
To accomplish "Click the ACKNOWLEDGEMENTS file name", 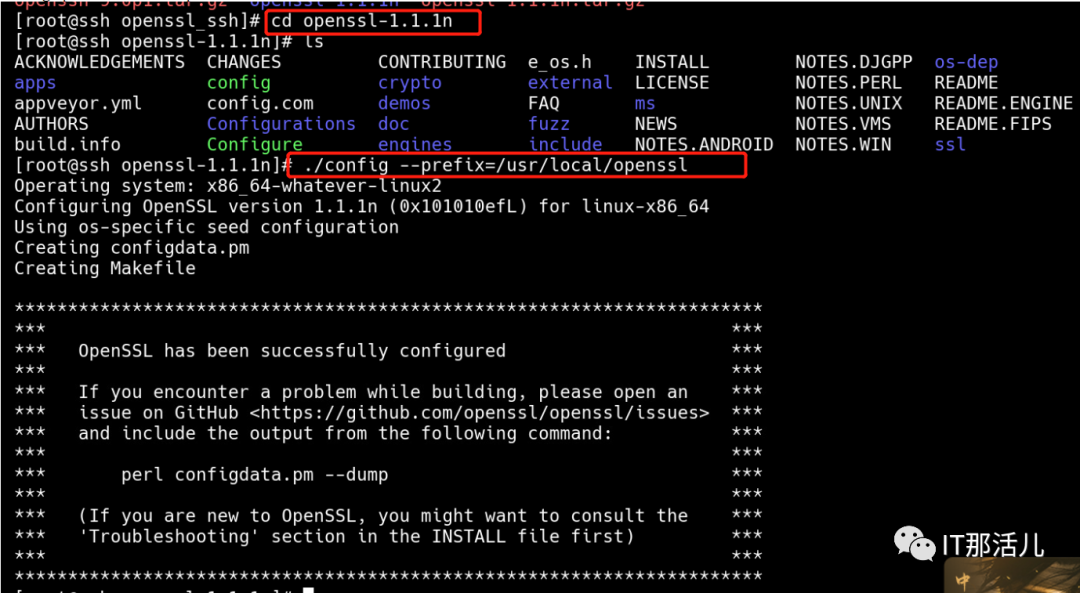I will pos(100,62).
